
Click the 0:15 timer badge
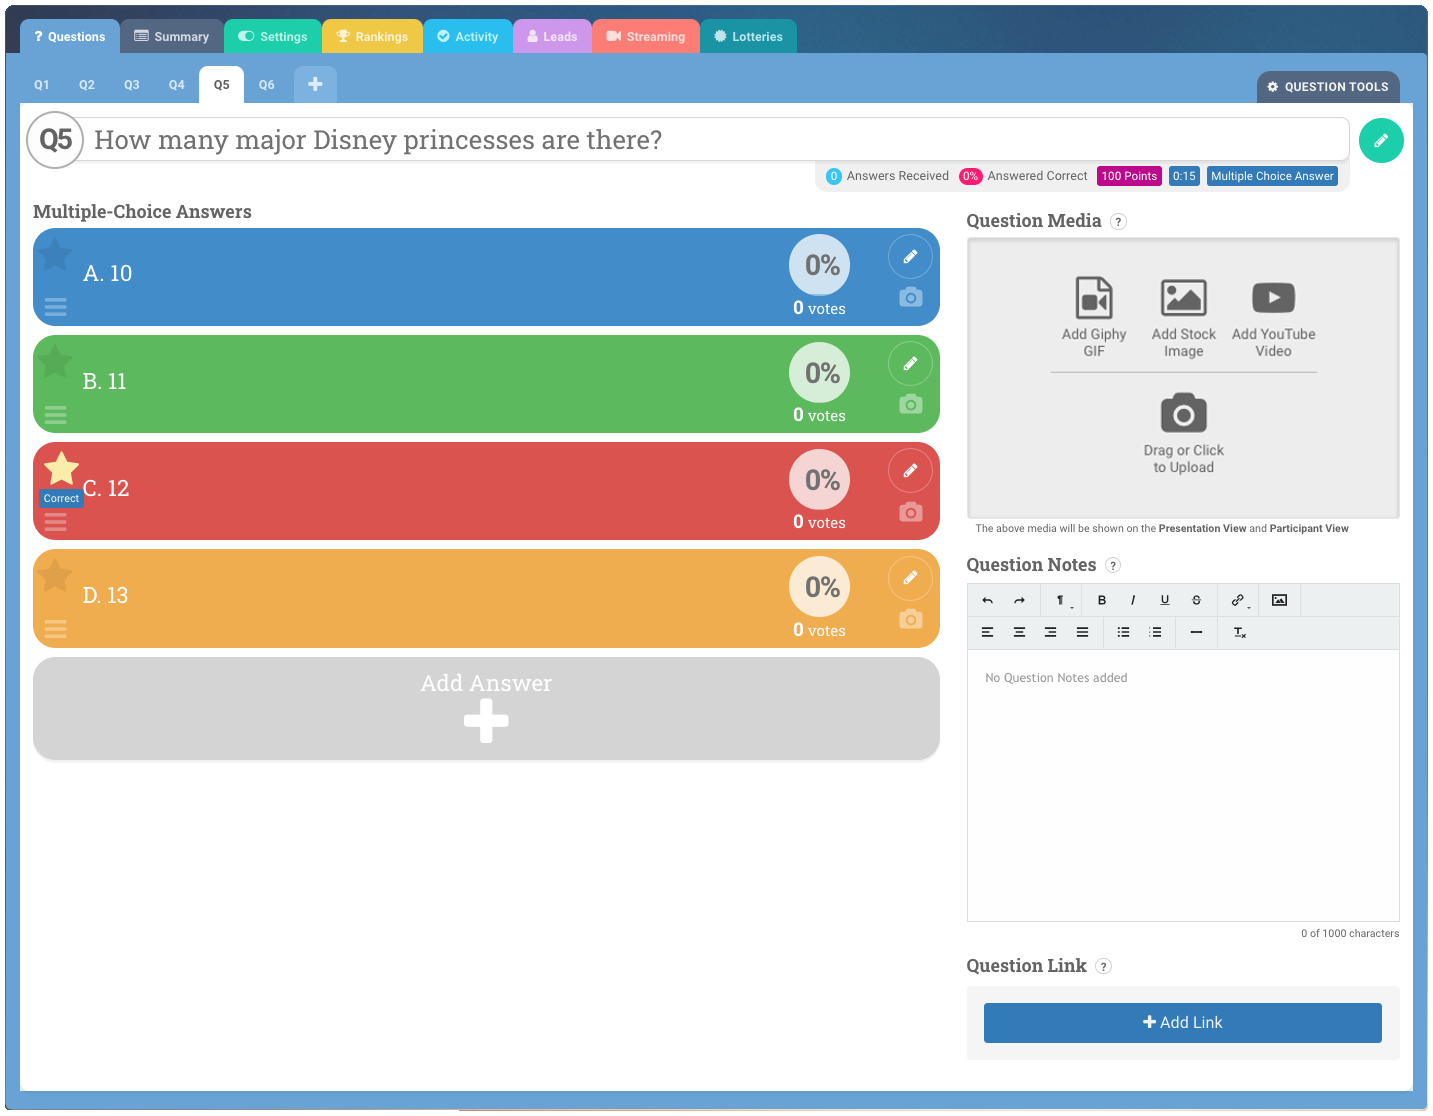click(x=1184, y=176)
